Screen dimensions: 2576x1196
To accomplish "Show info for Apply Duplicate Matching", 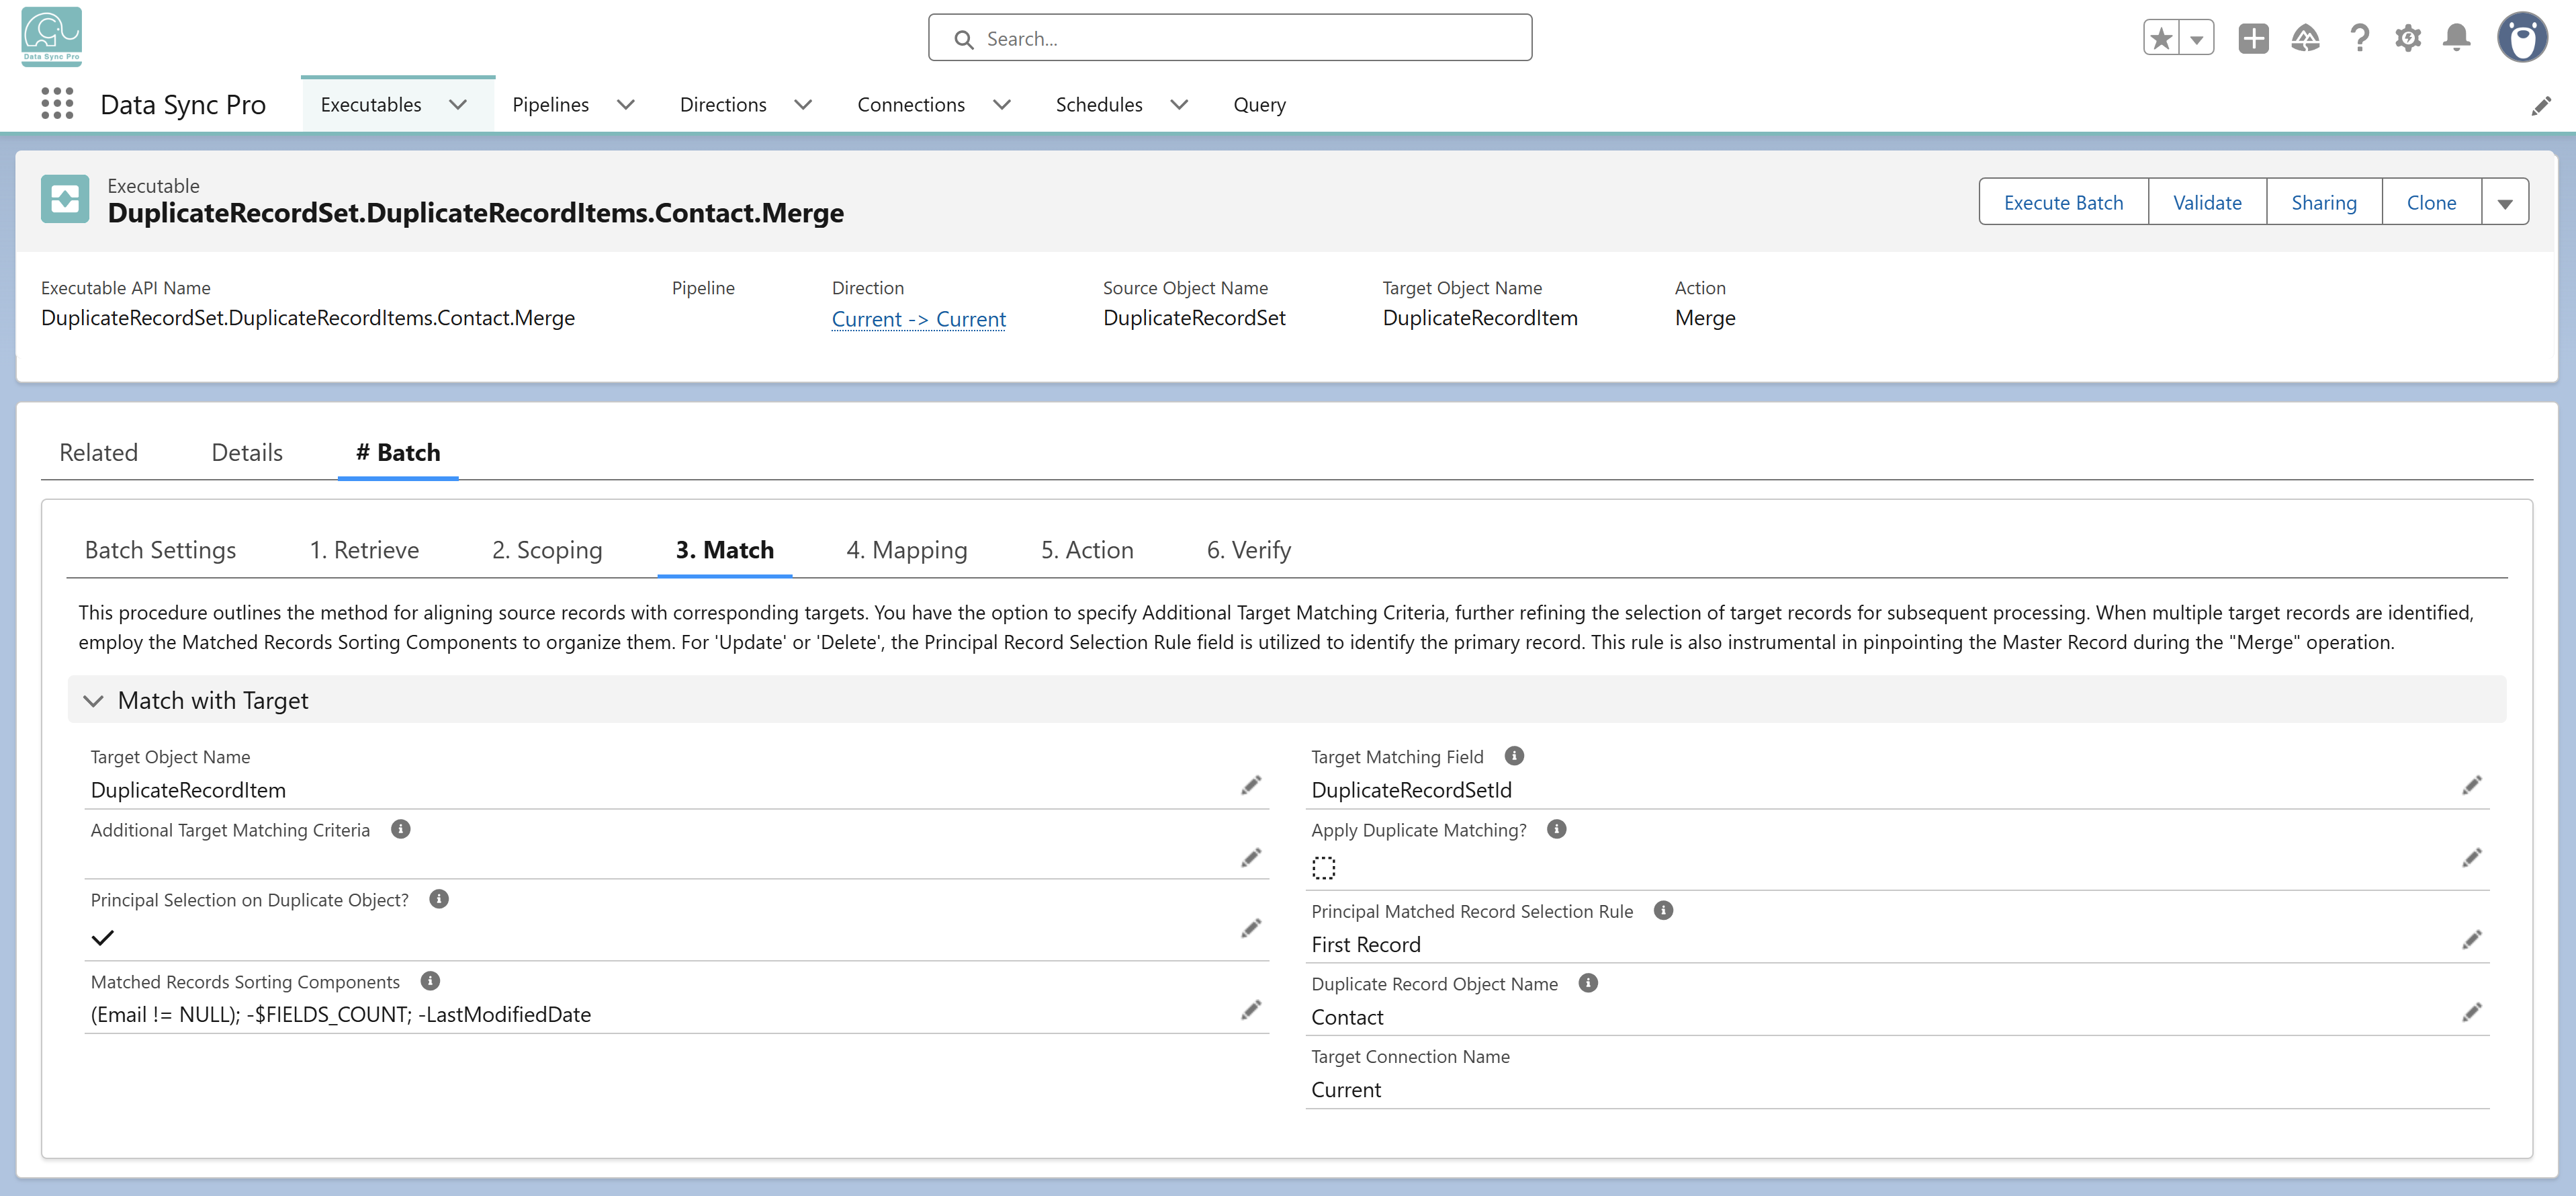I will (x=1556, y=829).
